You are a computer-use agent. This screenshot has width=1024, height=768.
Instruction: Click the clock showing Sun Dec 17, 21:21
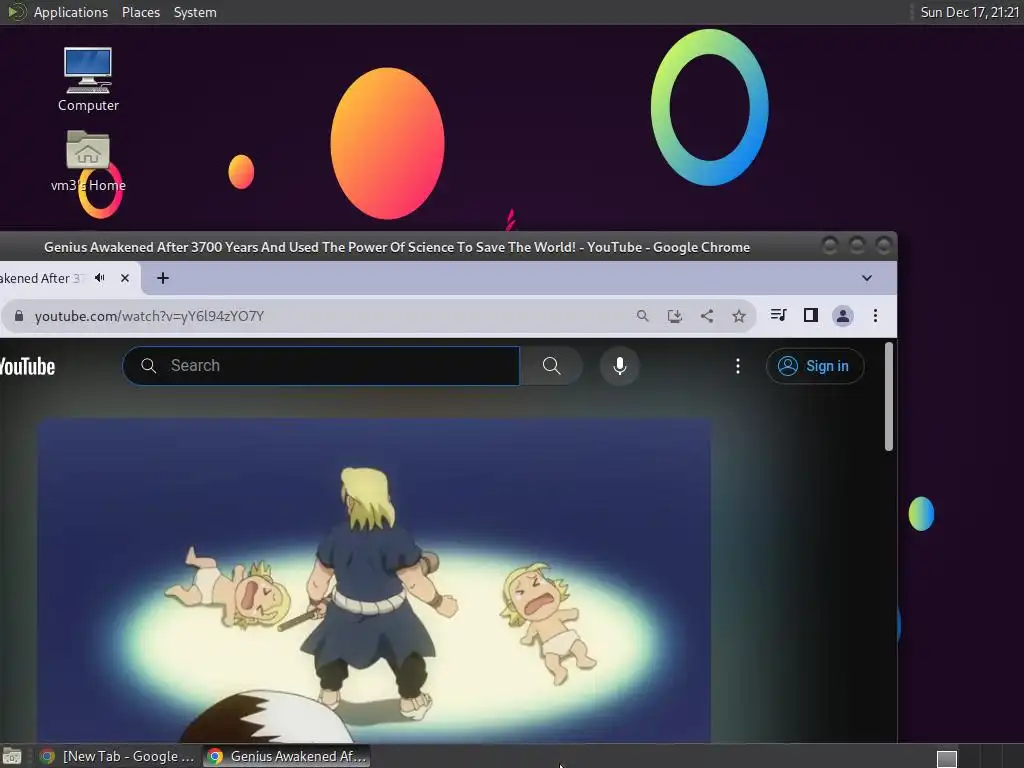[969, 12]
